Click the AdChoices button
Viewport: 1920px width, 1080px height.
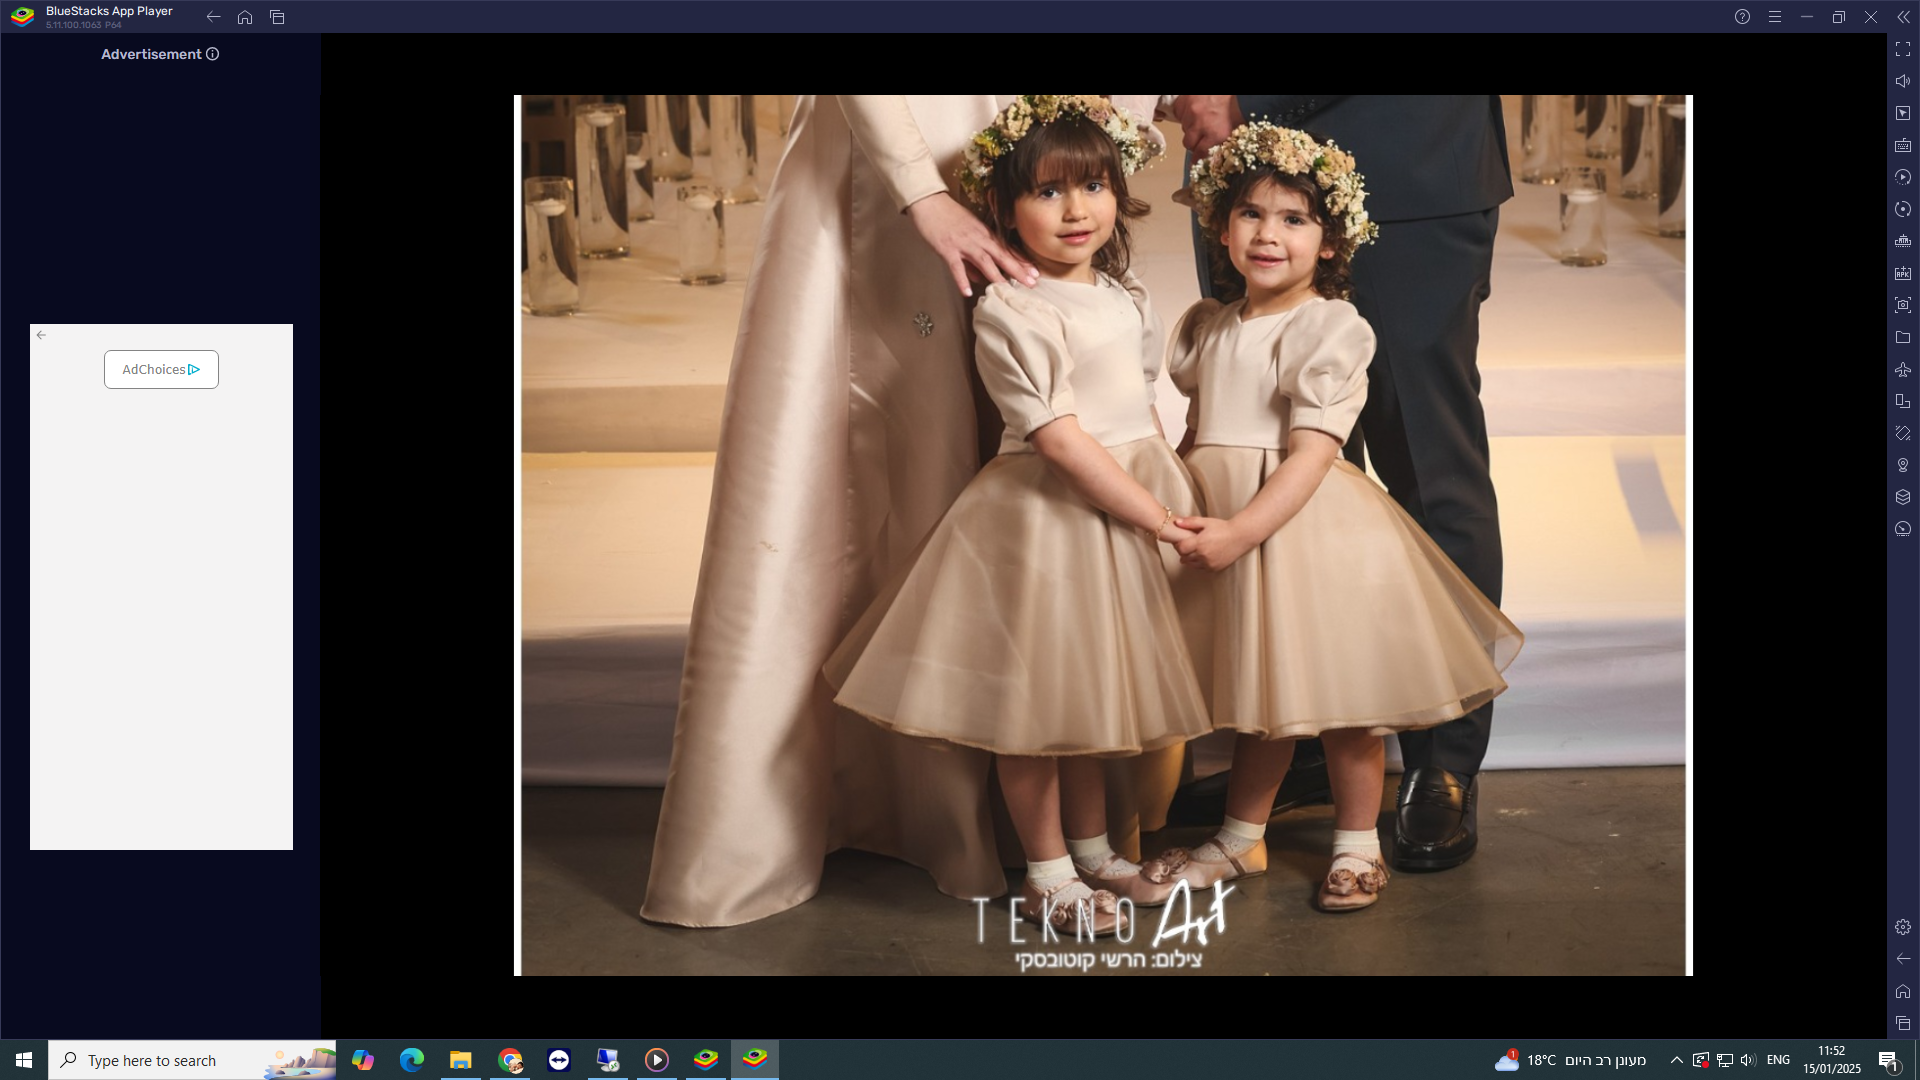click(161, 369)
